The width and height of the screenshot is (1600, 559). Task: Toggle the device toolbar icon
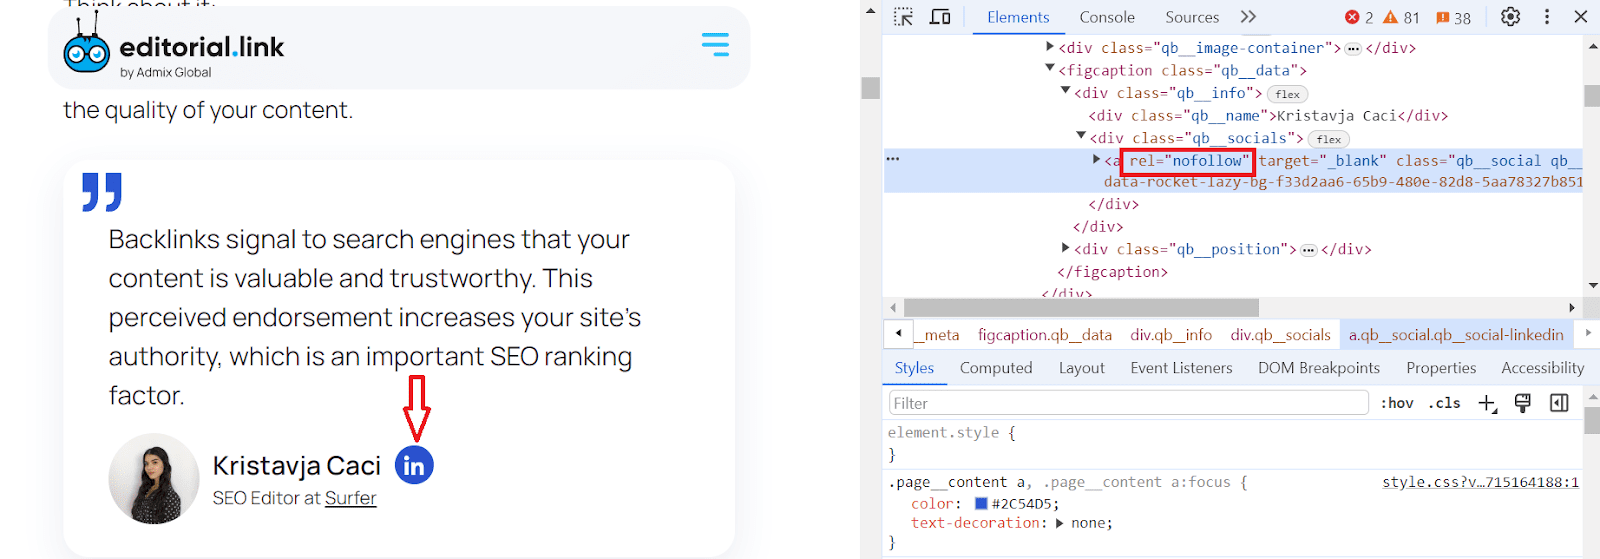tap(940, 17)
